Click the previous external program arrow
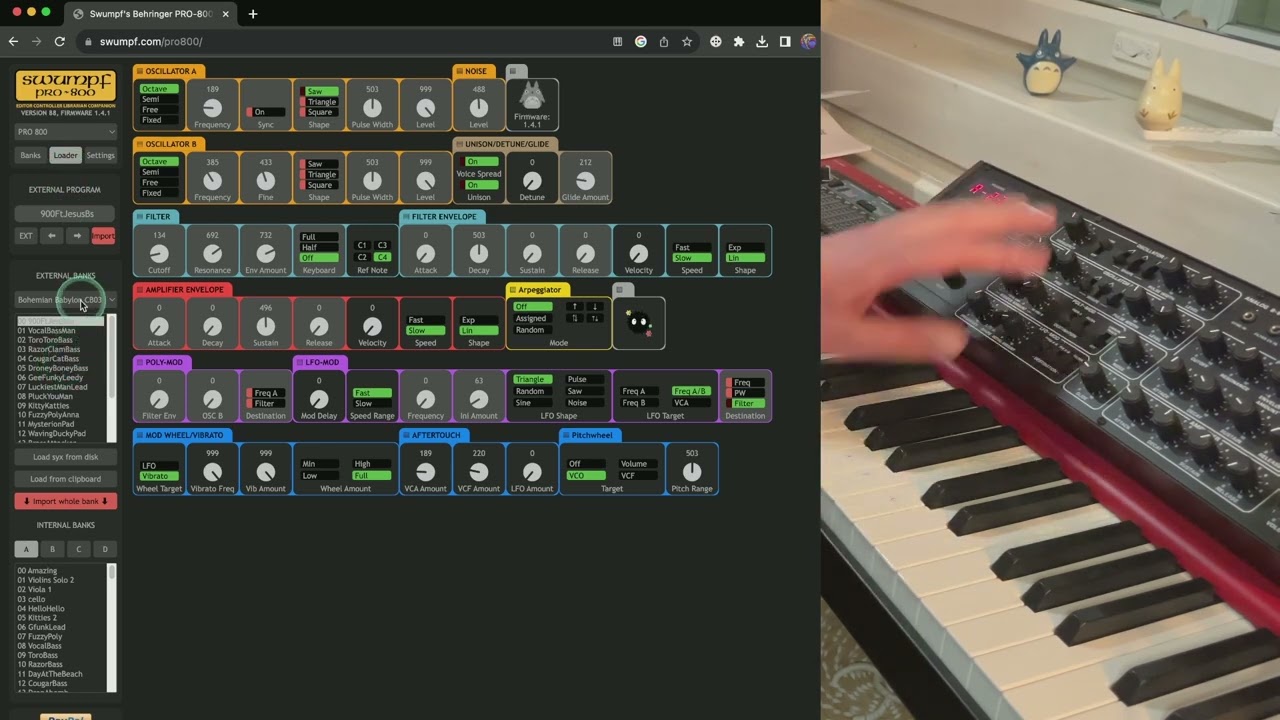Image resolution: width=1280 pixels, height=720 pixels. click(51, 236)
